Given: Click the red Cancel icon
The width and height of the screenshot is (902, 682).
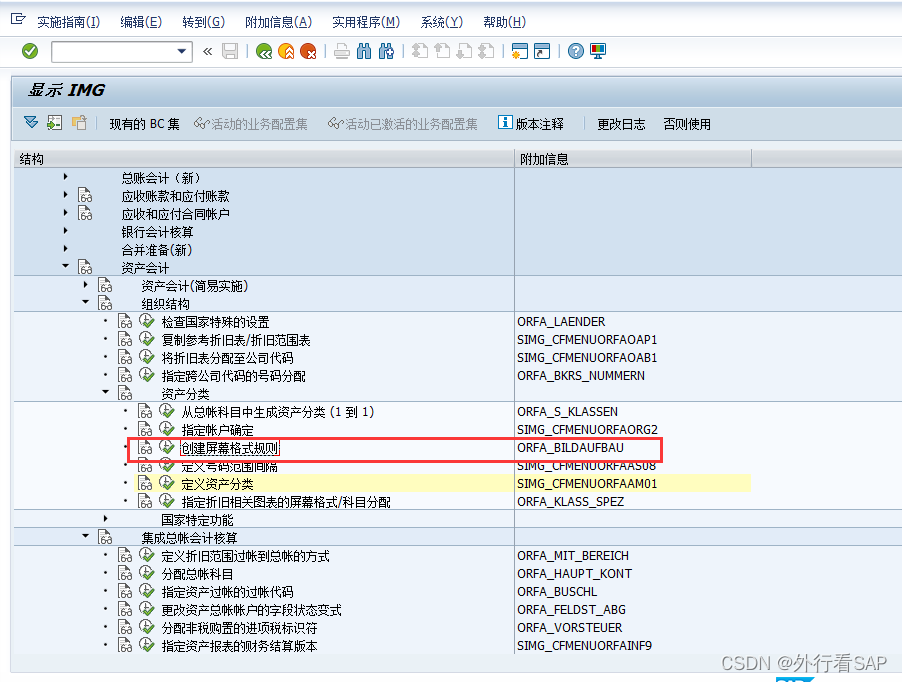Looking at the screenshot, I should 307,51.
